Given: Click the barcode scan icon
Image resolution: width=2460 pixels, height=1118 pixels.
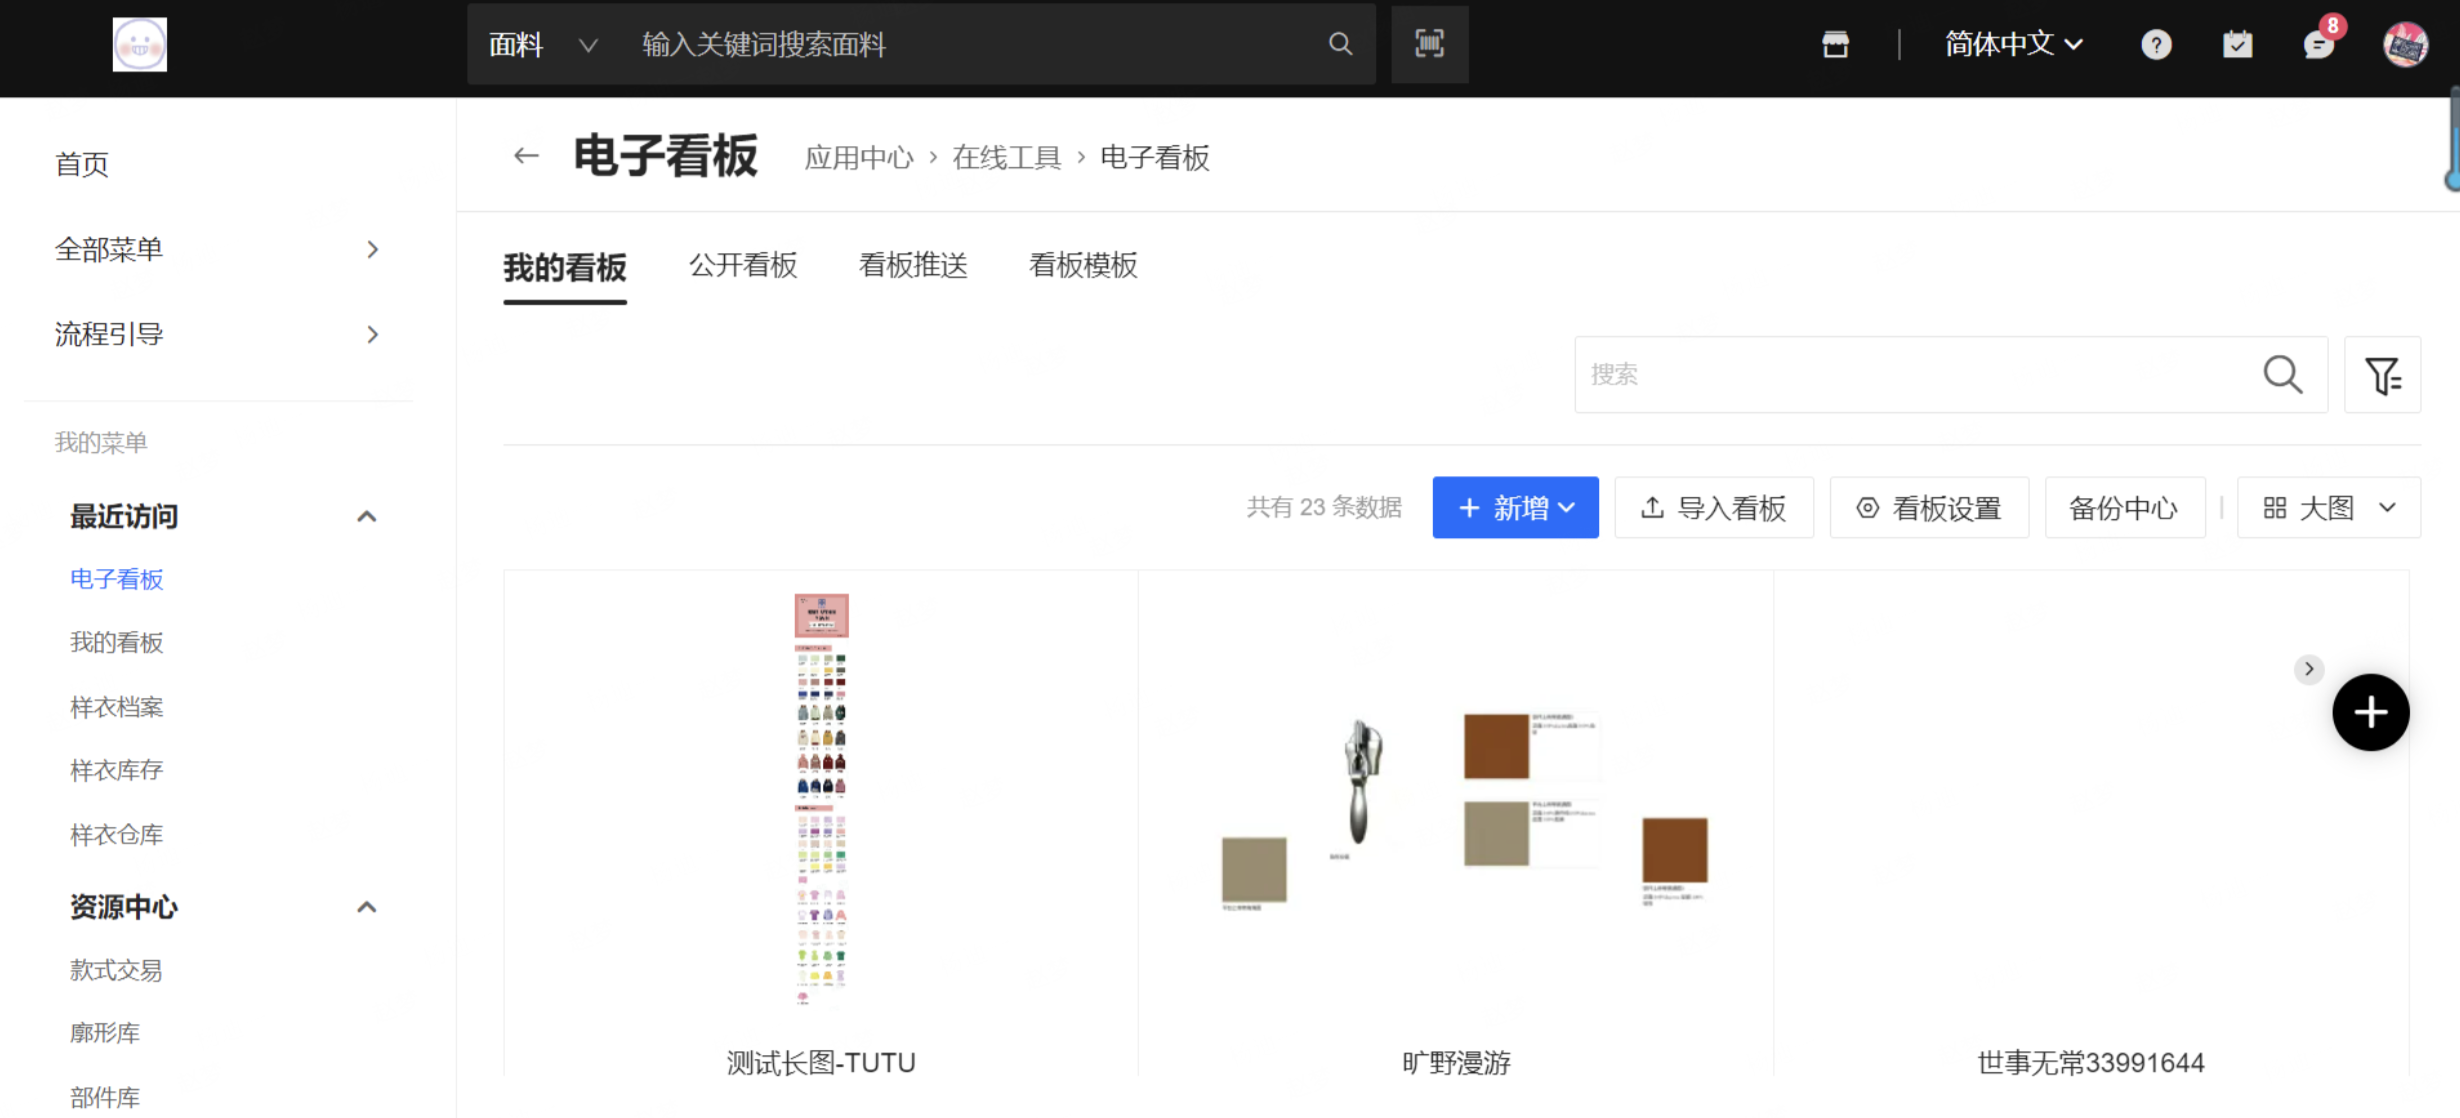Looking at the screenshot, I should [x=1429, y=44].
